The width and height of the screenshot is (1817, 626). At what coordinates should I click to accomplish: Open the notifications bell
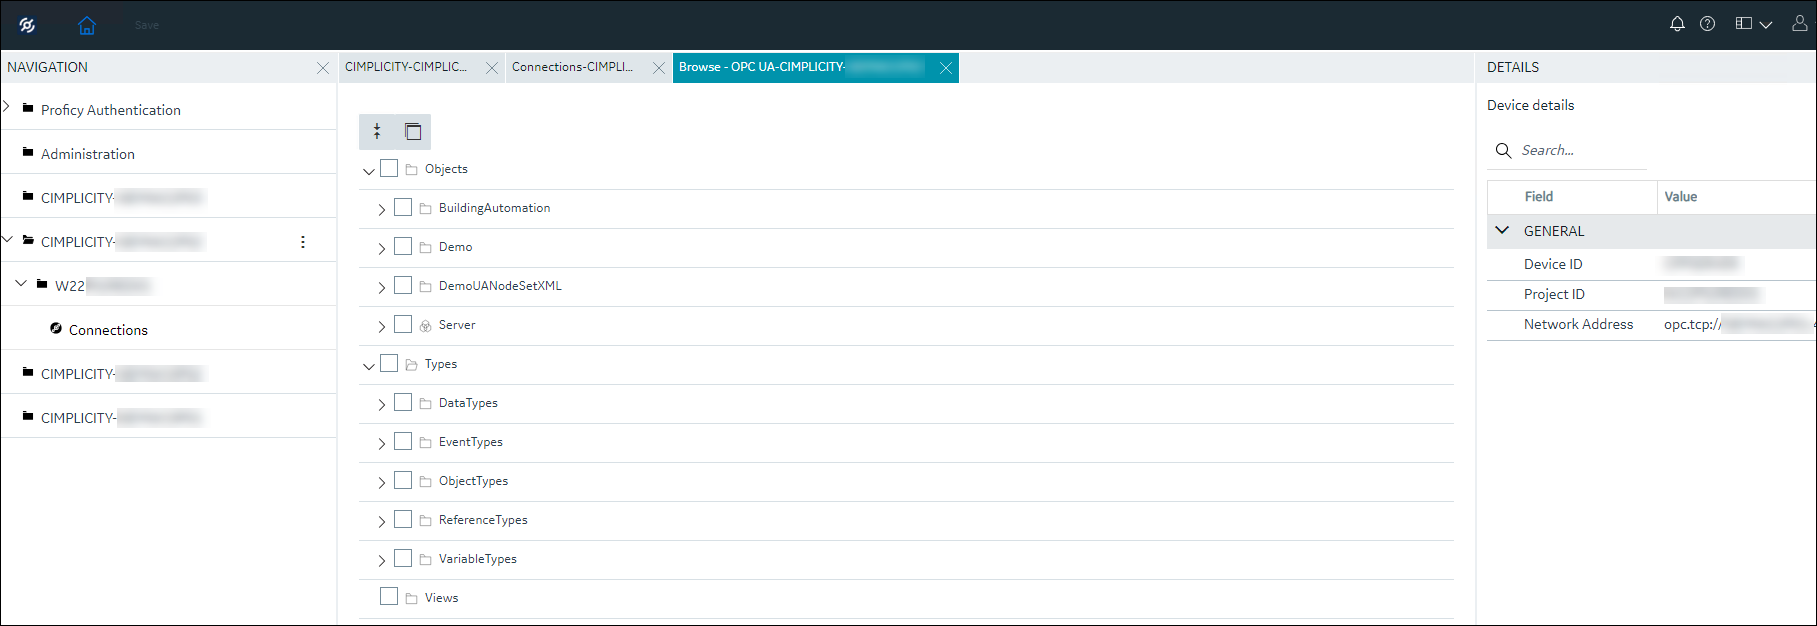[x=1677, y=24]
